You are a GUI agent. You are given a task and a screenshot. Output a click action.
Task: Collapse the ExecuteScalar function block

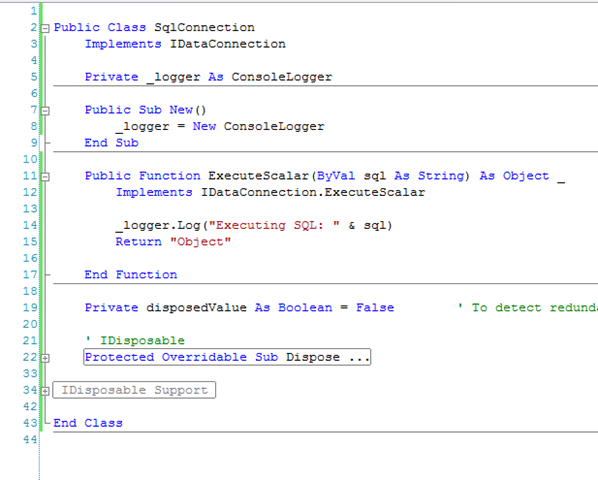pyautogui.click(x=45, y=177)
